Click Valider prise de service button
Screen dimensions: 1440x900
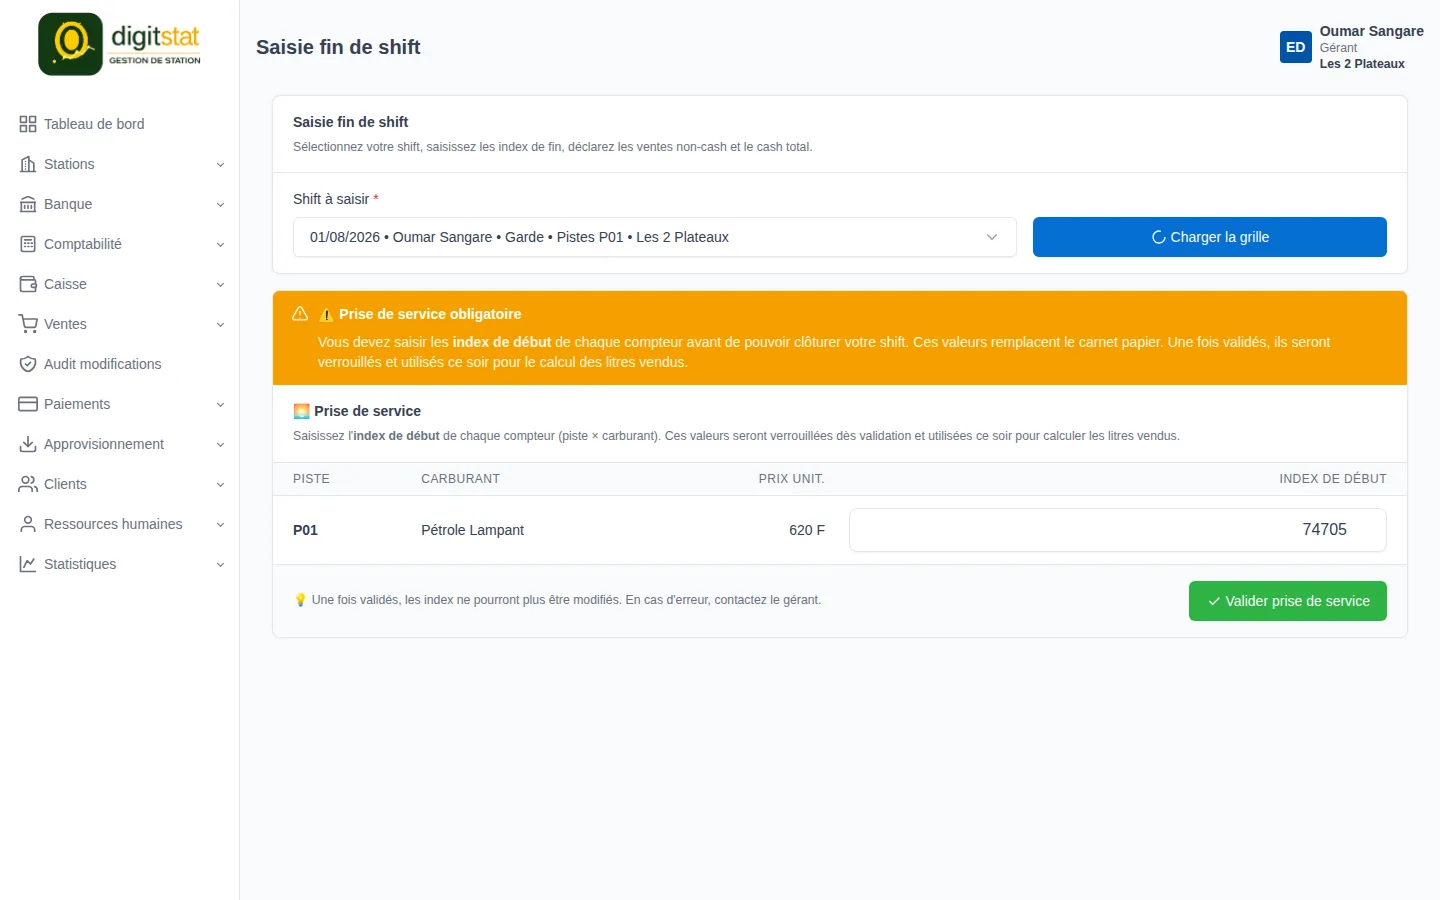1288,601
